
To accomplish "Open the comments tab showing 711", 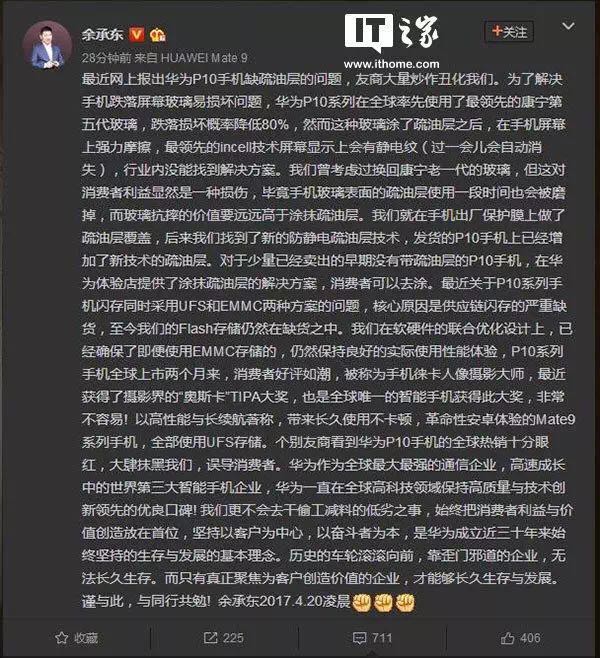I will pyautogui.click(x=372, y=638).
